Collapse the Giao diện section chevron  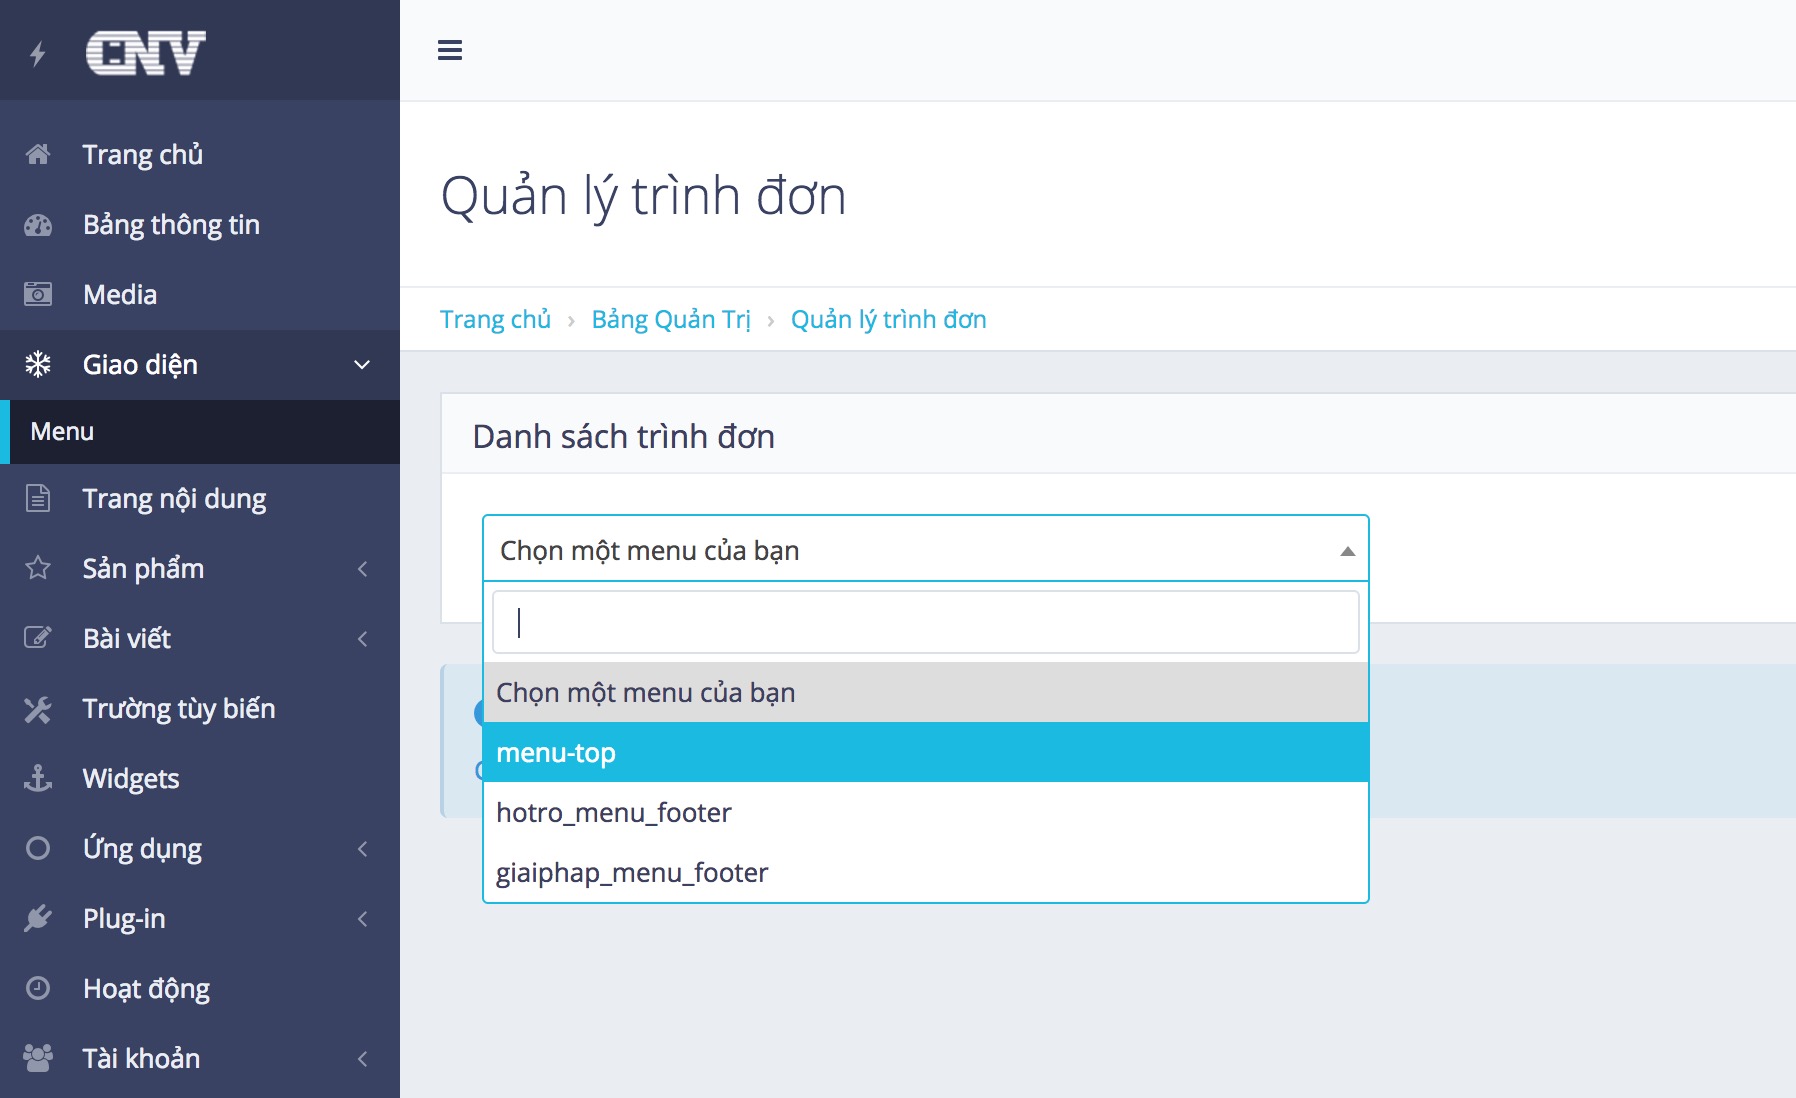click(362, 365)
